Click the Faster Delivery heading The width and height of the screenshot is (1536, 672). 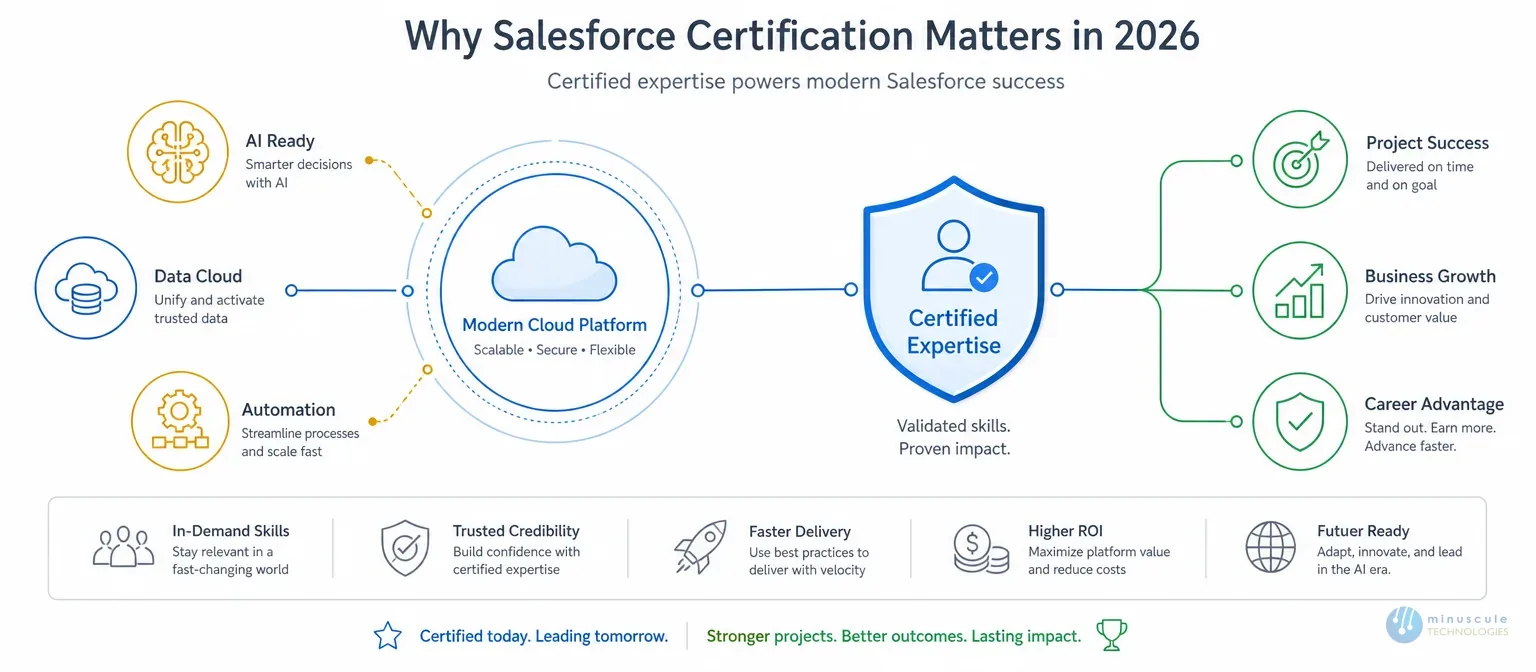click(800, 532)
